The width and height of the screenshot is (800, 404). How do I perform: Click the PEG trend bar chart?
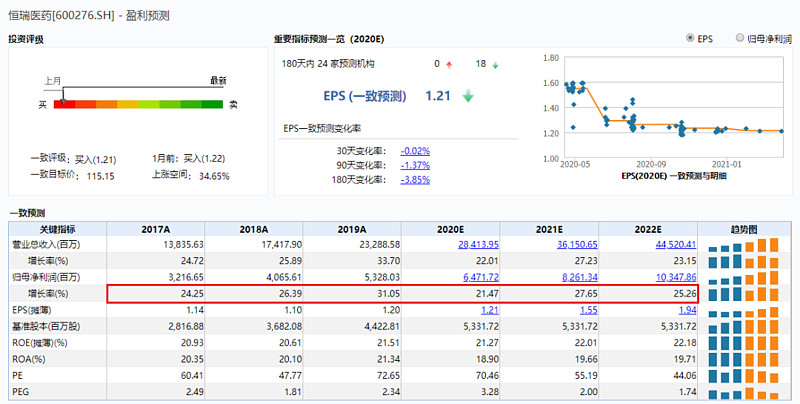743,393
